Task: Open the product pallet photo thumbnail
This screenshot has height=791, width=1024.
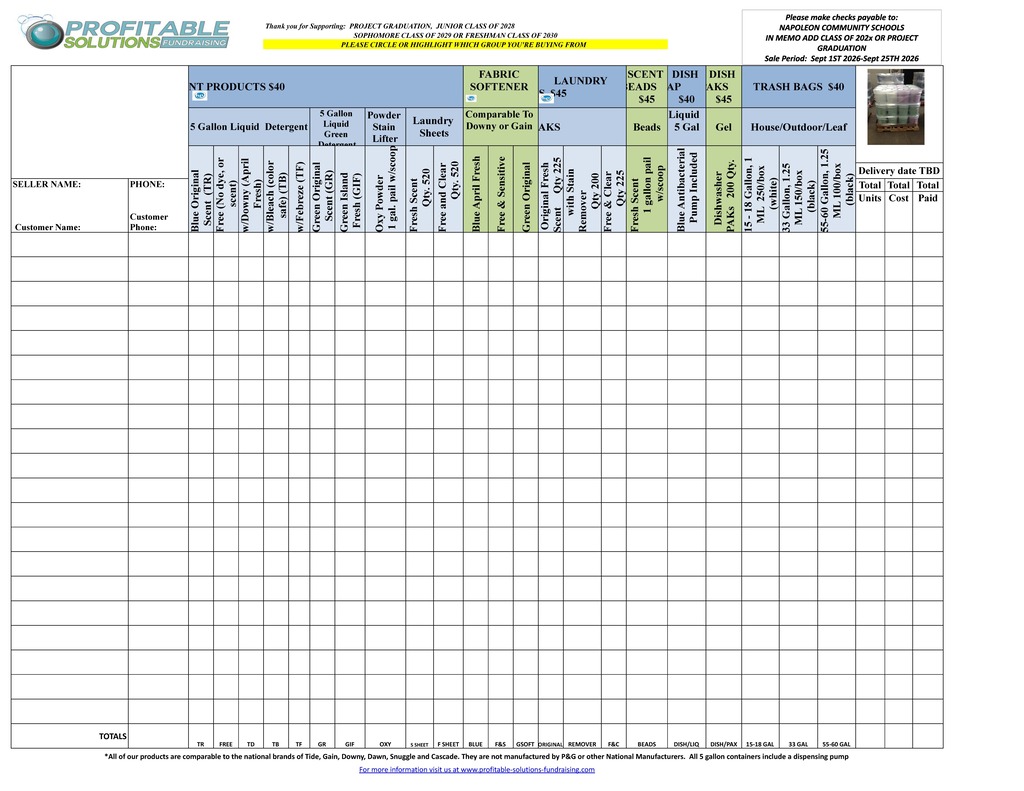Action: pos(895,106)
